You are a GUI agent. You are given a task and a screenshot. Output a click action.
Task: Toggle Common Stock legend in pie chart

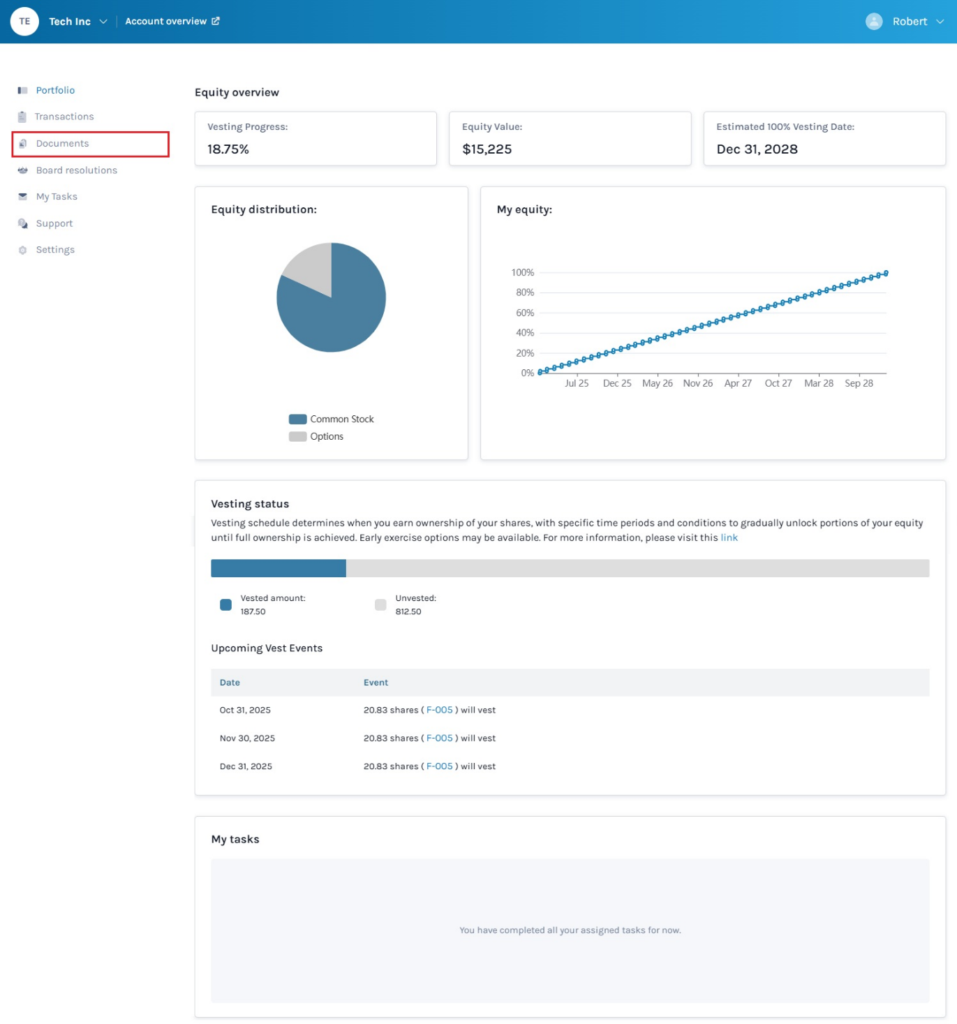click(x=298, y=419)
